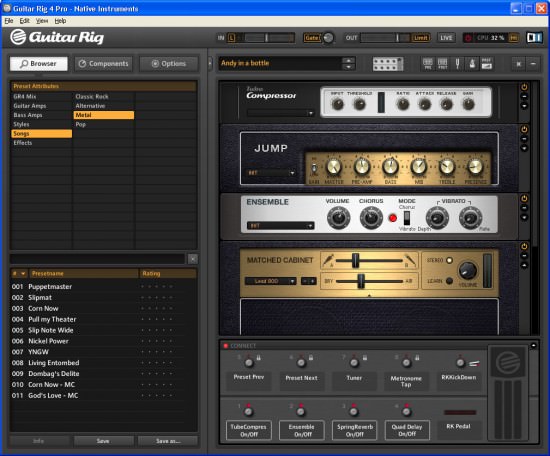This screenshot has width=550, height=456.
Task: Collapse all rack components with the minus button
Action: point(533,64)
